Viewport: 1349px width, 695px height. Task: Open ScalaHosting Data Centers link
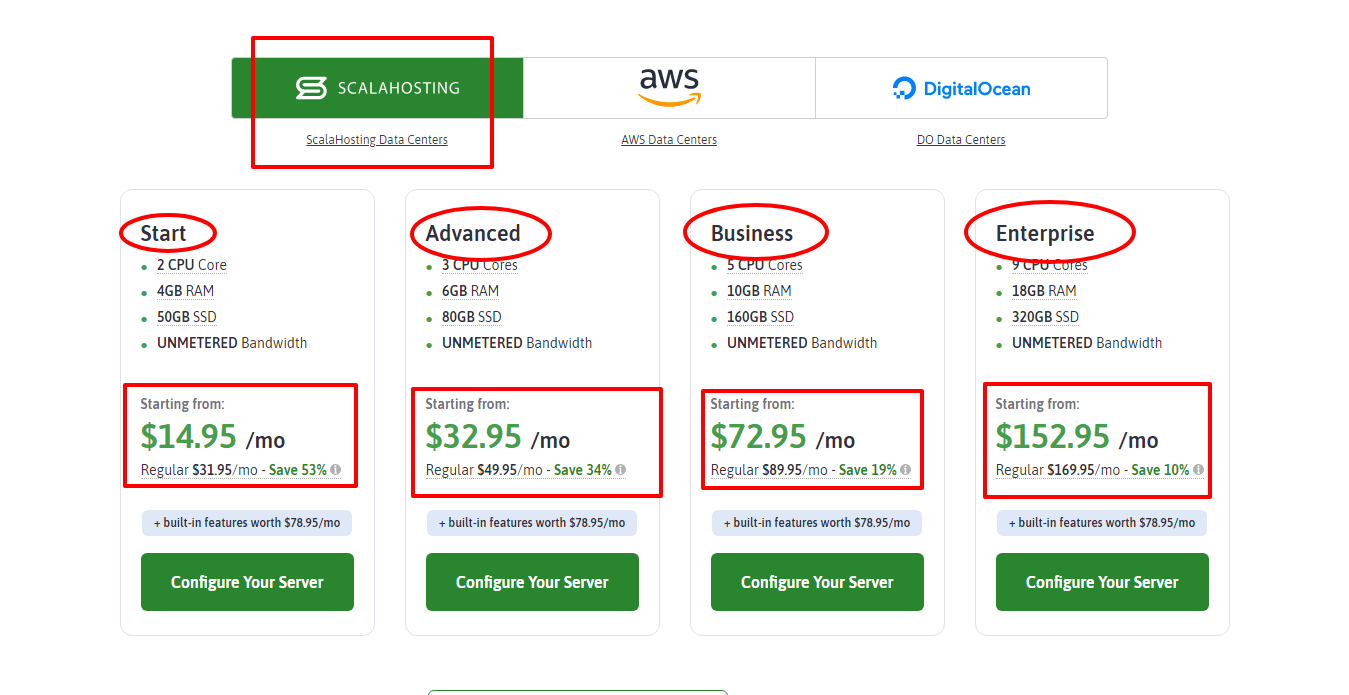click(x=377, y=140)
